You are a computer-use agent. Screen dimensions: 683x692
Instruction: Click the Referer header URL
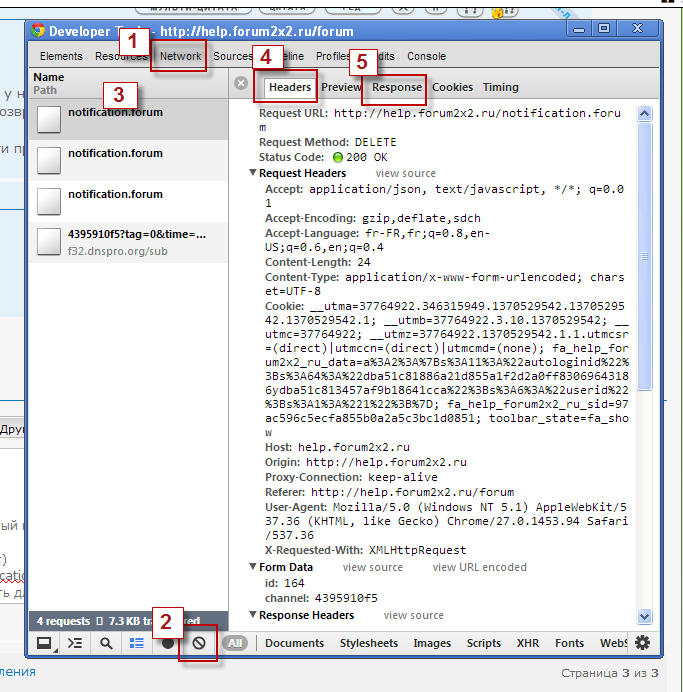[413, 492]
